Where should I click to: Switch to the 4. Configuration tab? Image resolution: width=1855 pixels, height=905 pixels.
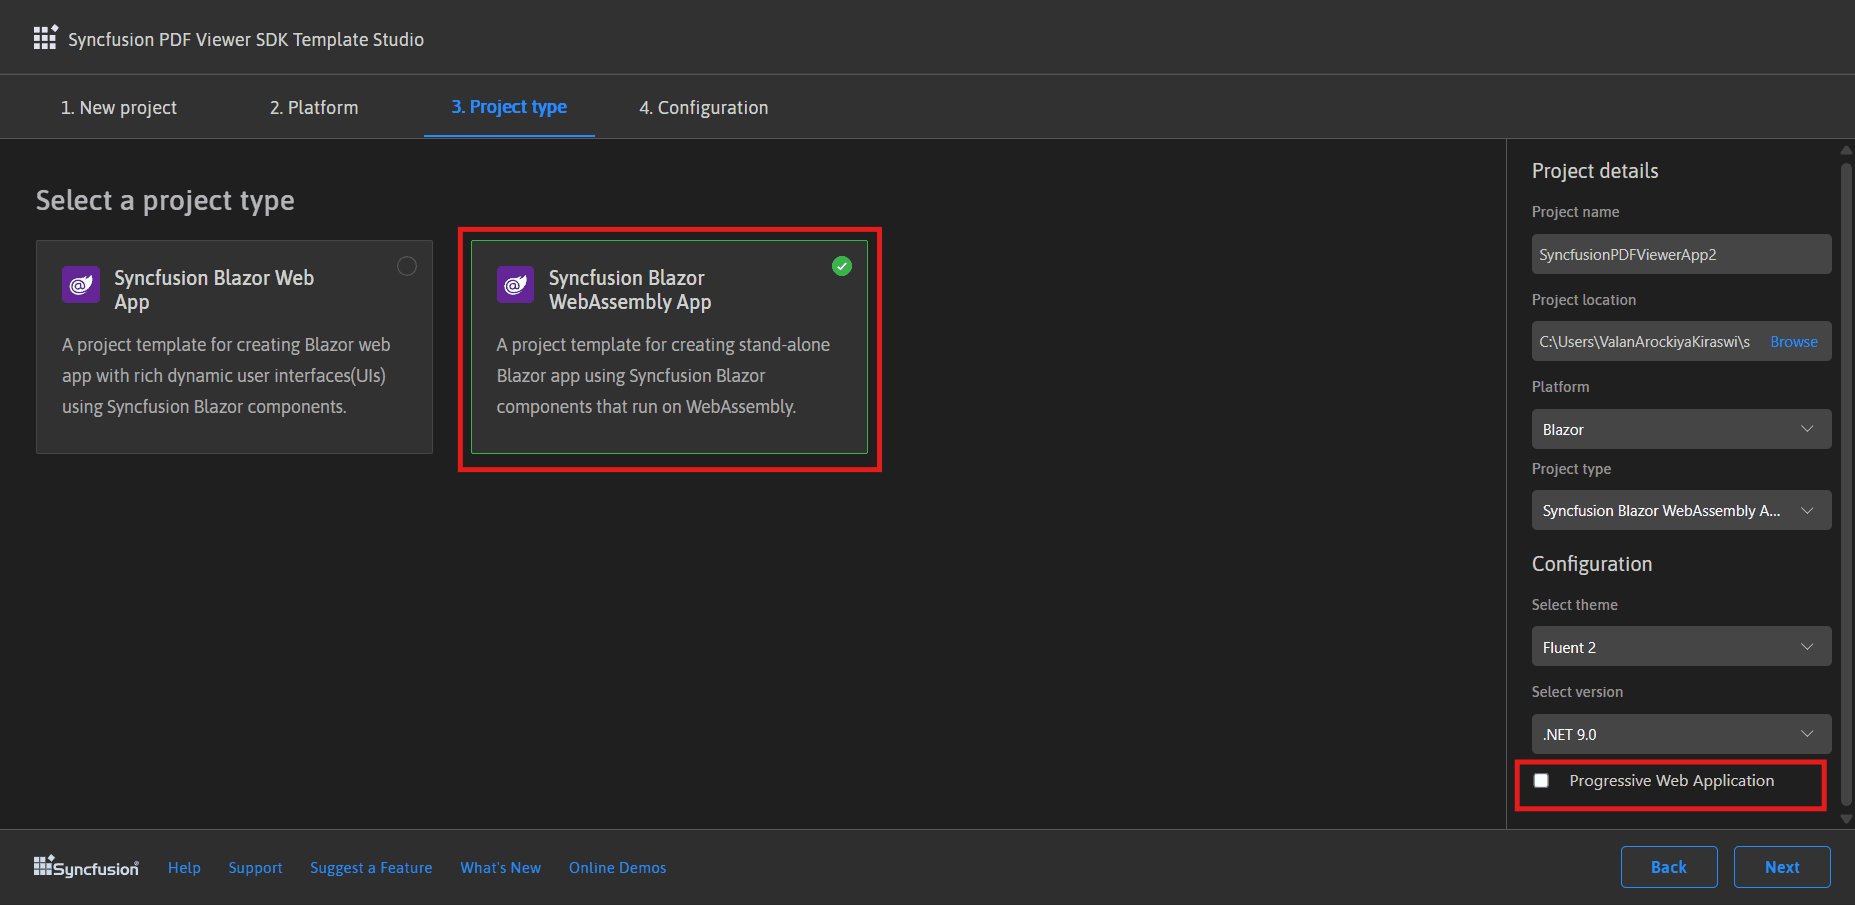(704, 107)
